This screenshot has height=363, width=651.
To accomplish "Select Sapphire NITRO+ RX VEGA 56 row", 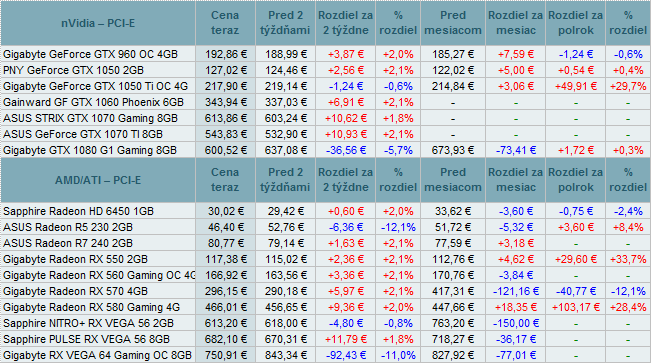I will (x=326, y=323).
